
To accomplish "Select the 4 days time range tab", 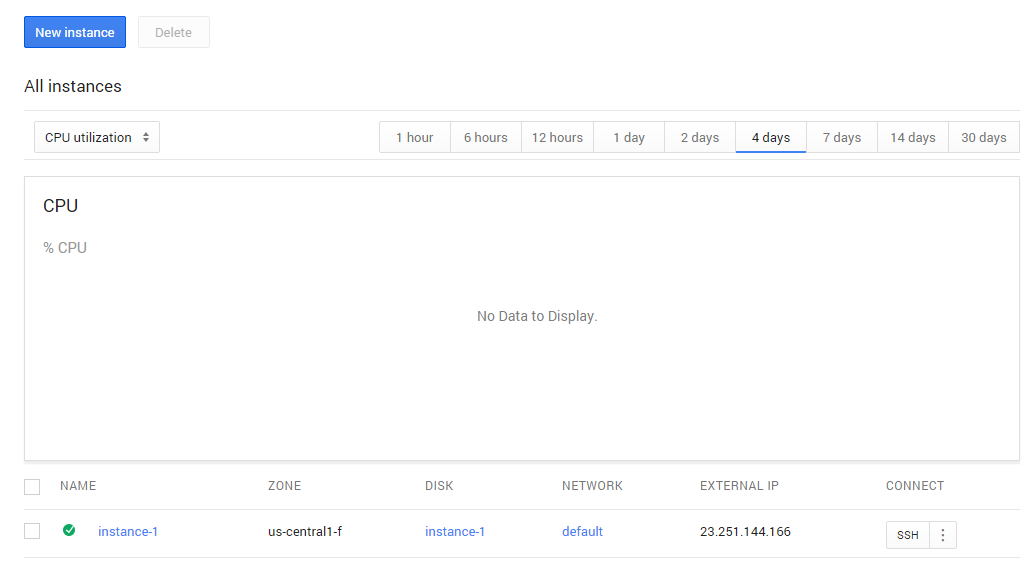I will point(771,138).
